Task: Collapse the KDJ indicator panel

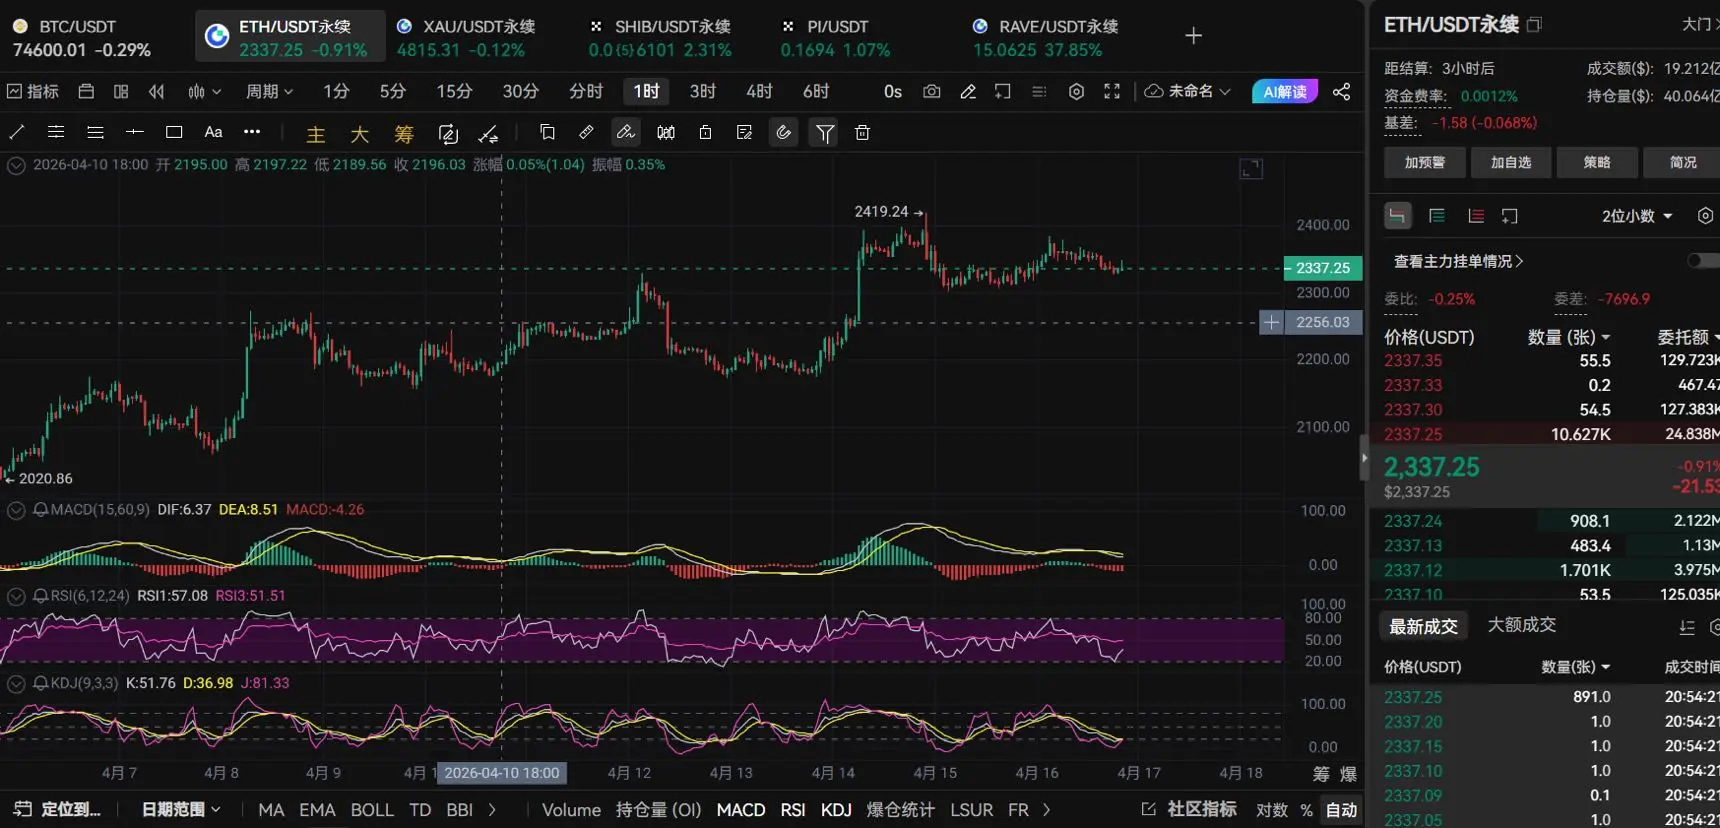Action: [x=16, y=684]
